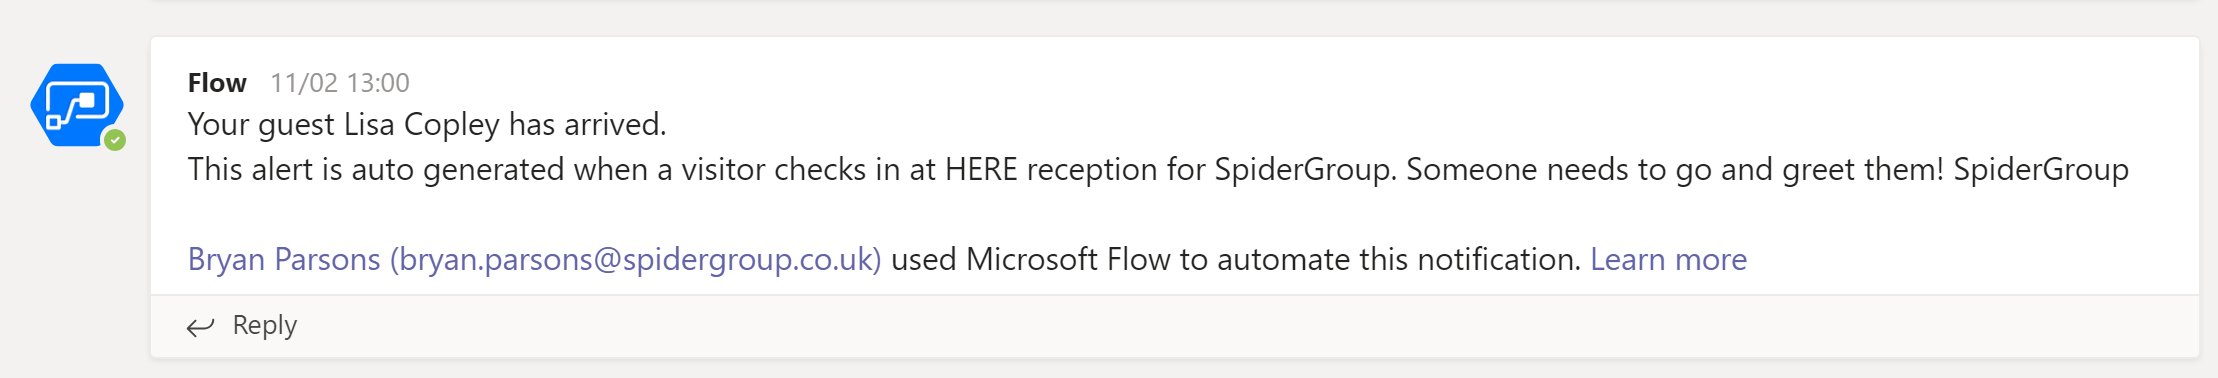Click 'Someone needs to go and greet them!'
Screen dimensions: 2218x378
[x=1675, y=169]
